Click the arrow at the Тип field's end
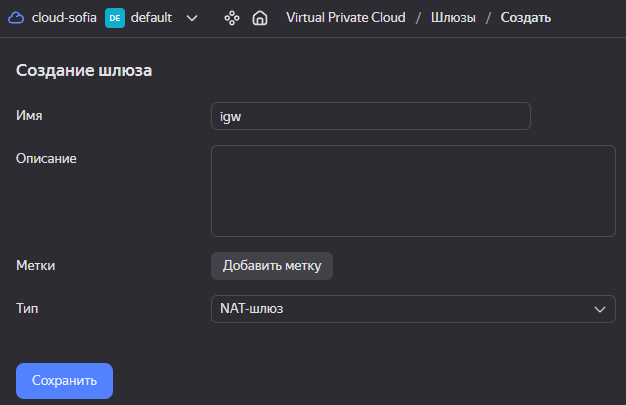 pyautogui.click(x=600, y=309)
